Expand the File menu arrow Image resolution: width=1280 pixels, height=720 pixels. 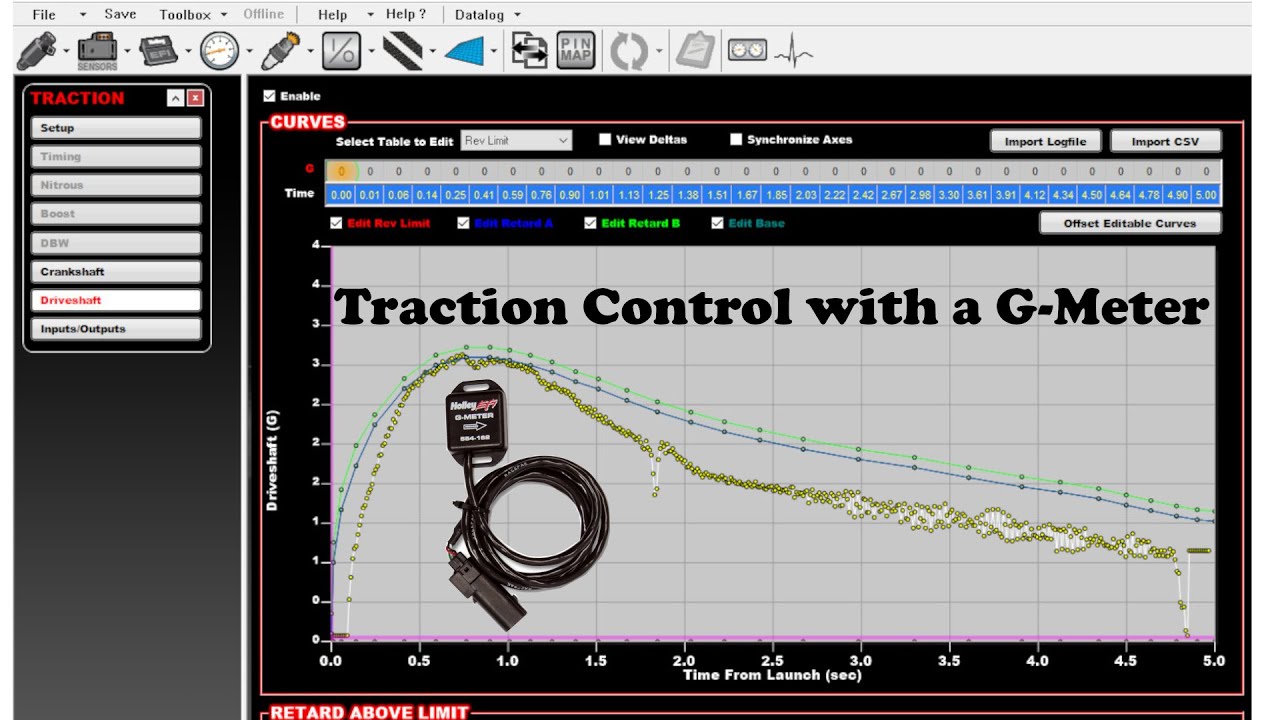click(83, 15)
